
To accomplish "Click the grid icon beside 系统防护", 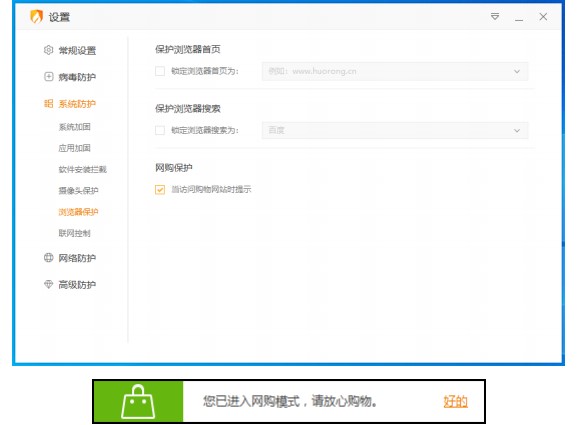I will pyautogui.click(x=49, y=103).
